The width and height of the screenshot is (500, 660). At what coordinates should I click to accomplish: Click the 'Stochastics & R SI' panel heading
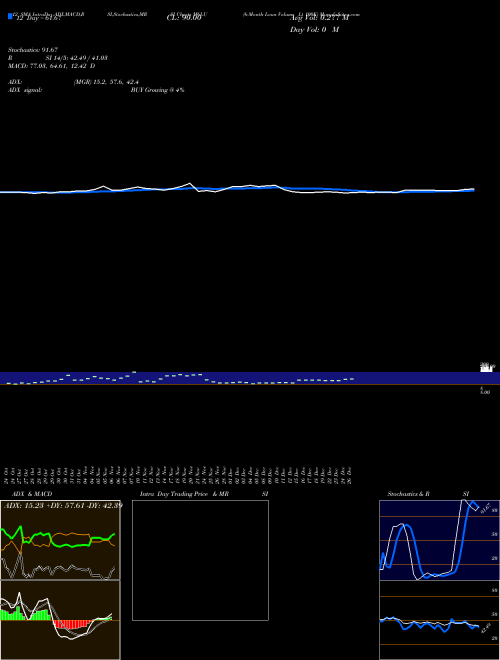pos(428,494)
